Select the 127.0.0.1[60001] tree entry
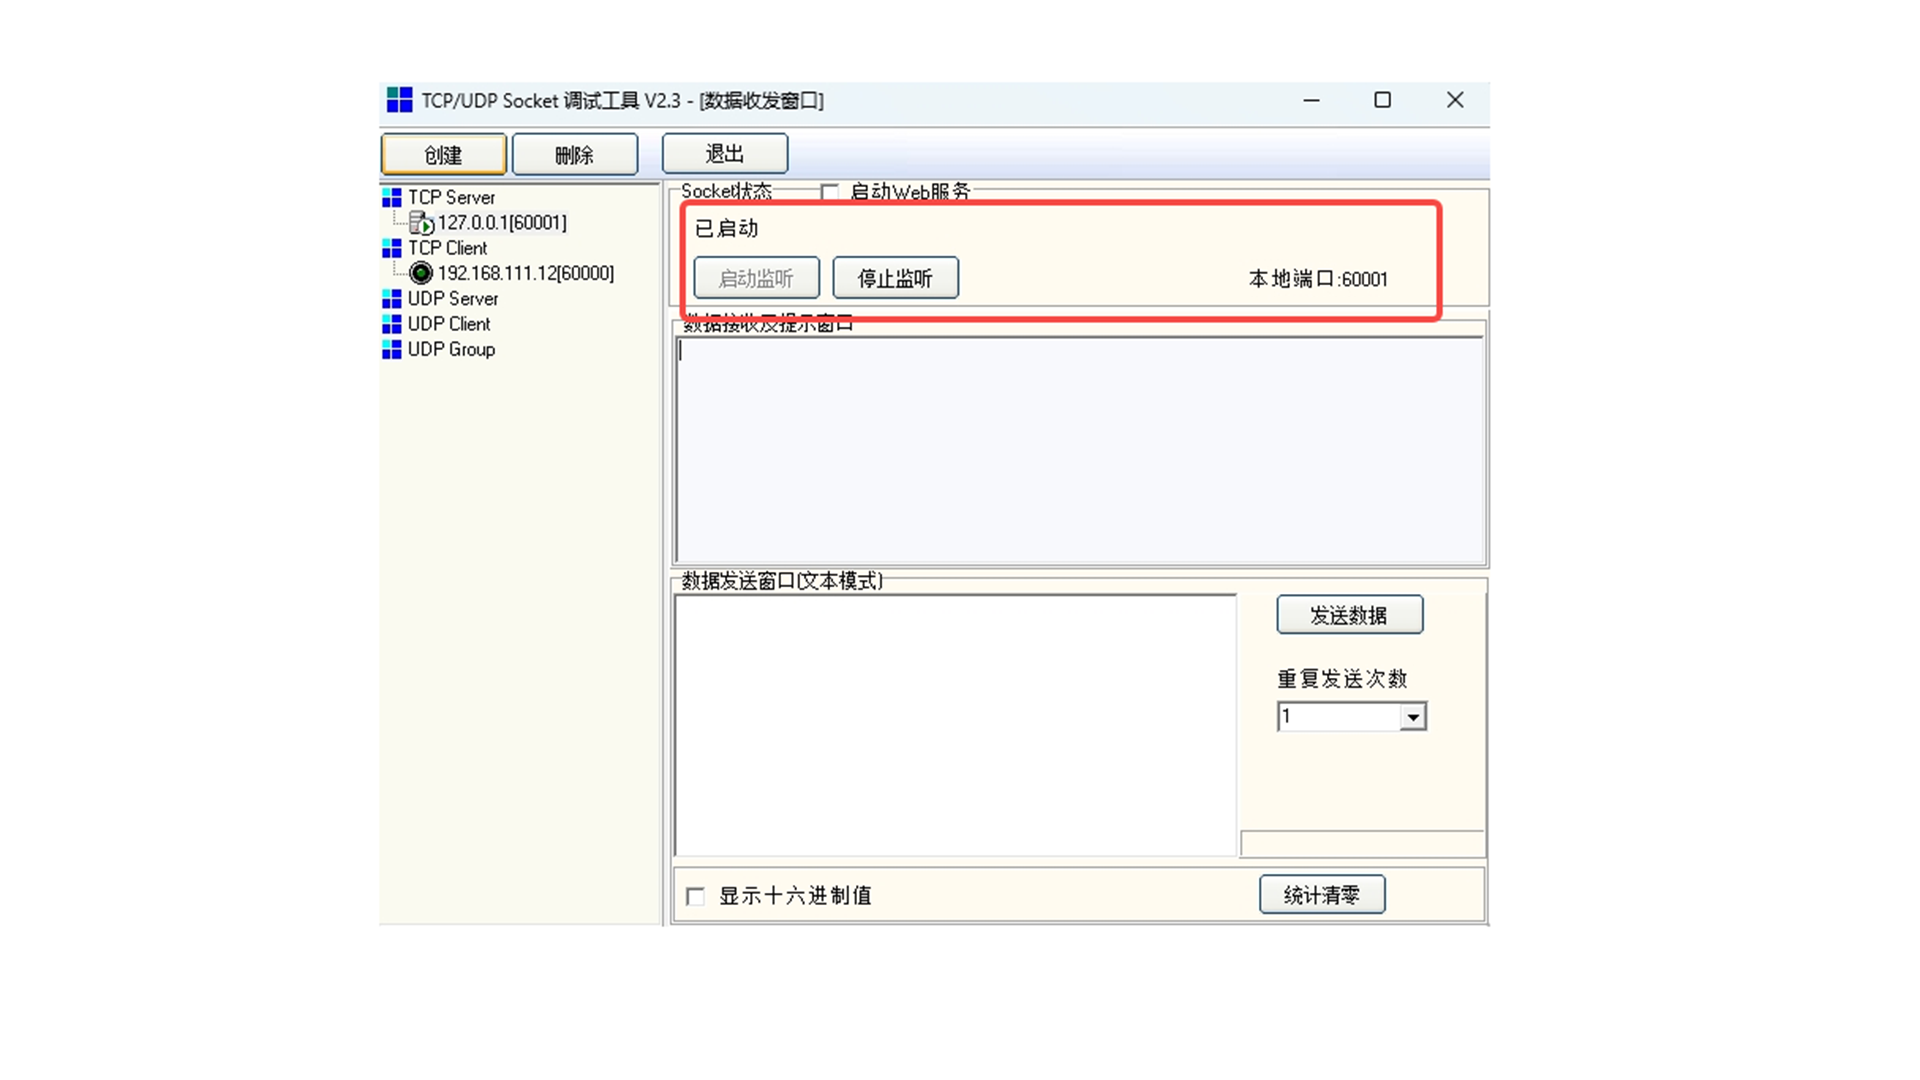Viewport: 1920px width, 1080px height. 502,223
